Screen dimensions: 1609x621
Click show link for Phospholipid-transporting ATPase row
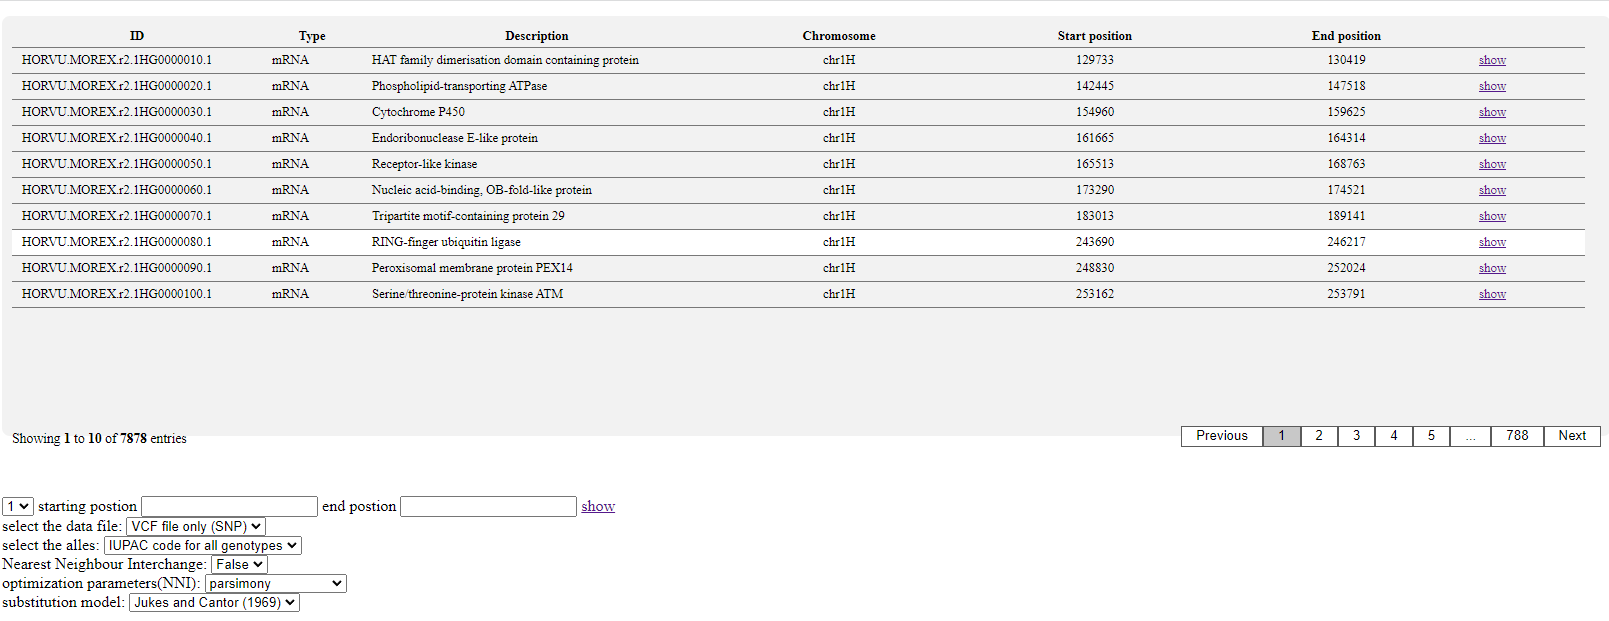pos(1492,86)
